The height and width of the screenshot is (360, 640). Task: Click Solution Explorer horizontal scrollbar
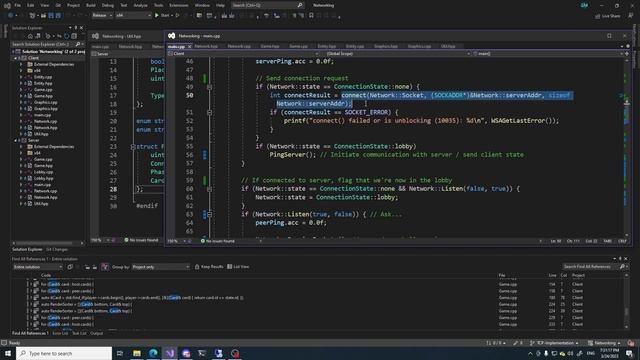(x=48, y=243)
